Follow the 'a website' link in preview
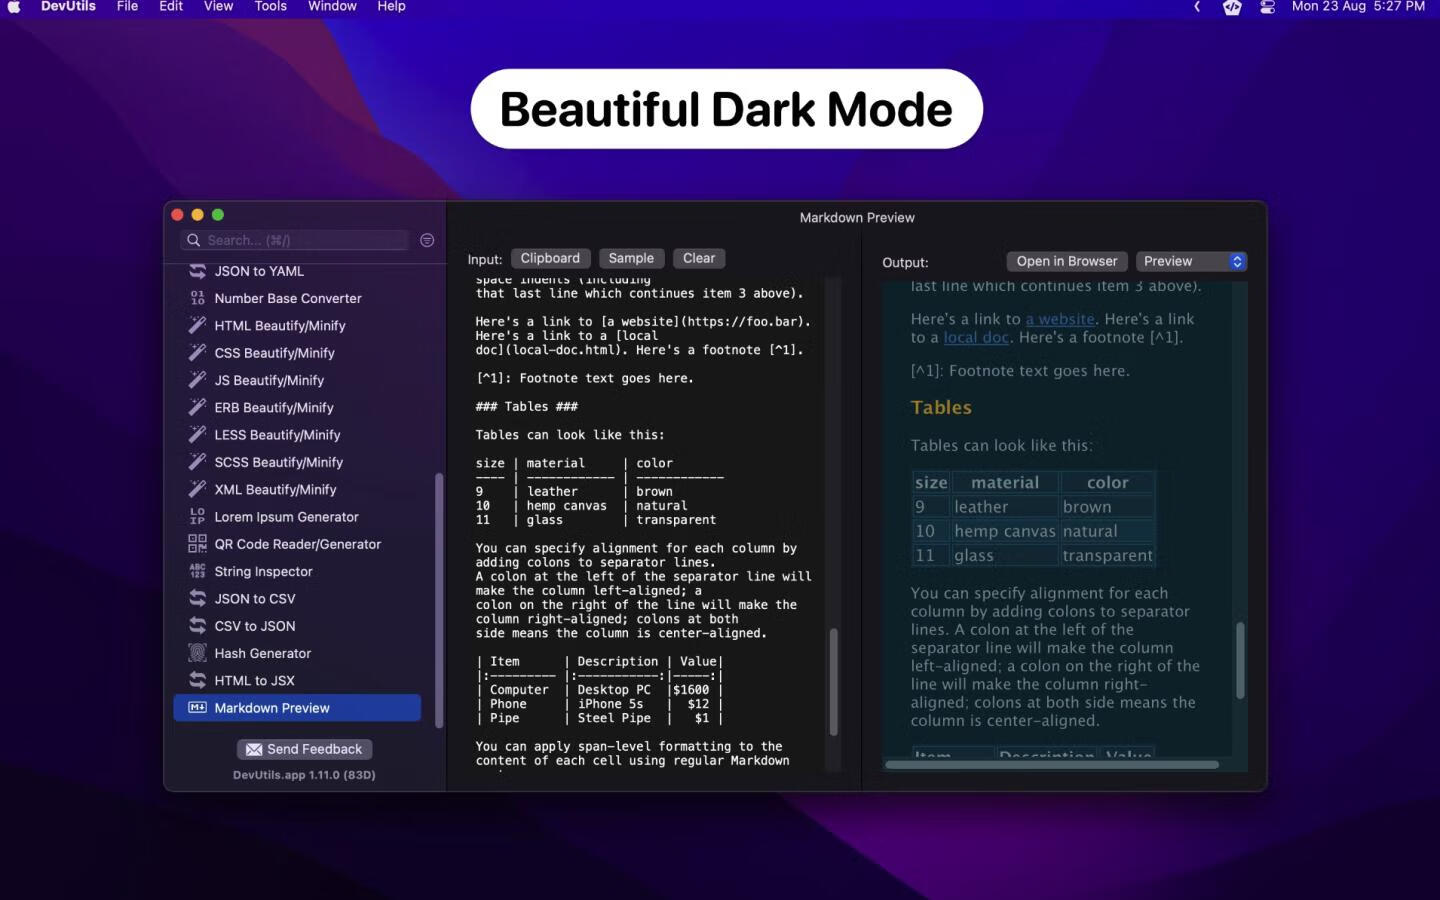The width and height of the screenshot is (1440, 900). (1059, 319)
